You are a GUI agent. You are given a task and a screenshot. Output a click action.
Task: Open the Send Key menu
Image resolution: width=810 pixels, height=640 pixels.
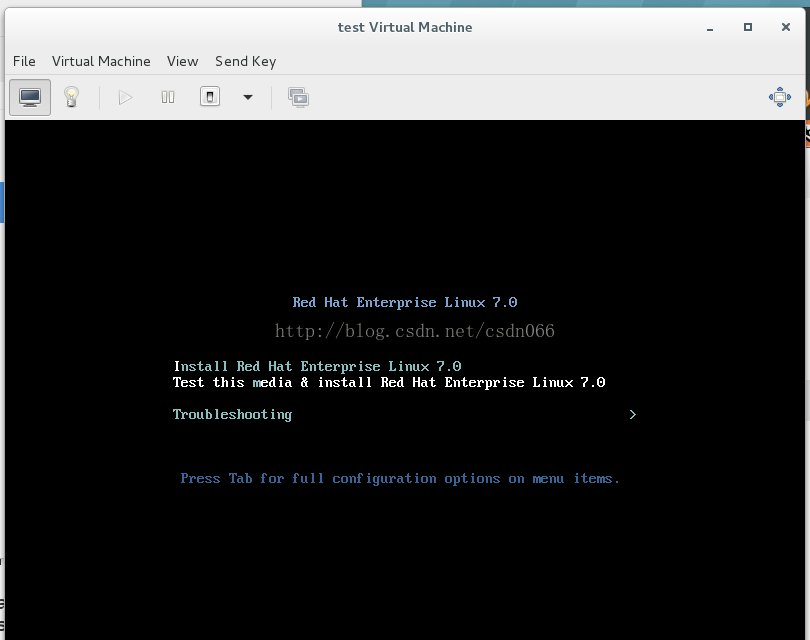click(x=245, y=61)
